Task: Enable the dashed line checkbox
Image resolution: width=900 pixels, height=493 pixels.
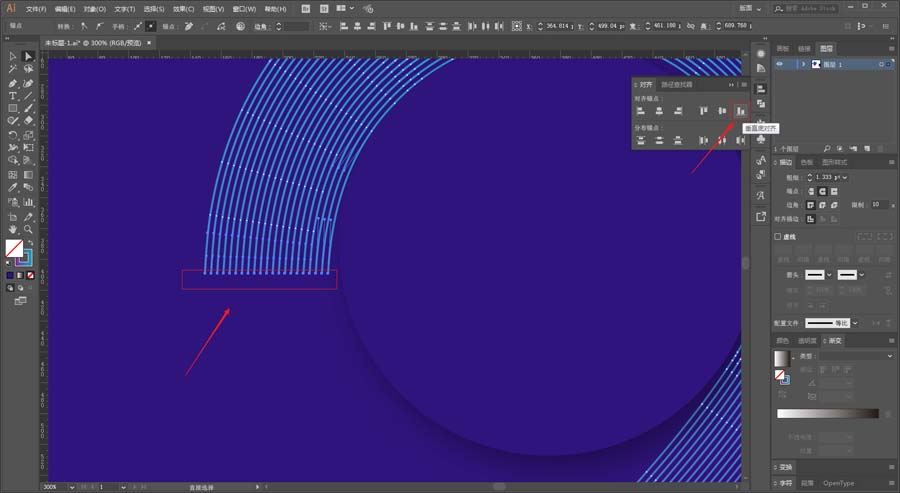Action: click(778, 236)
